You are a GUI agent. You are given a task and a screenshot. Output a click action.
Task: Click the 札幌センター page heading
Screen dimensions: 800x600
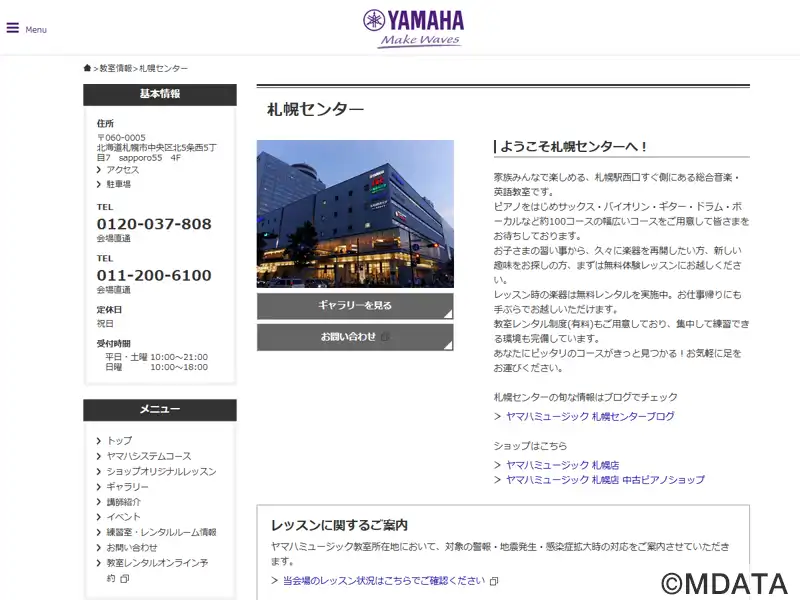tap(315, 109)
